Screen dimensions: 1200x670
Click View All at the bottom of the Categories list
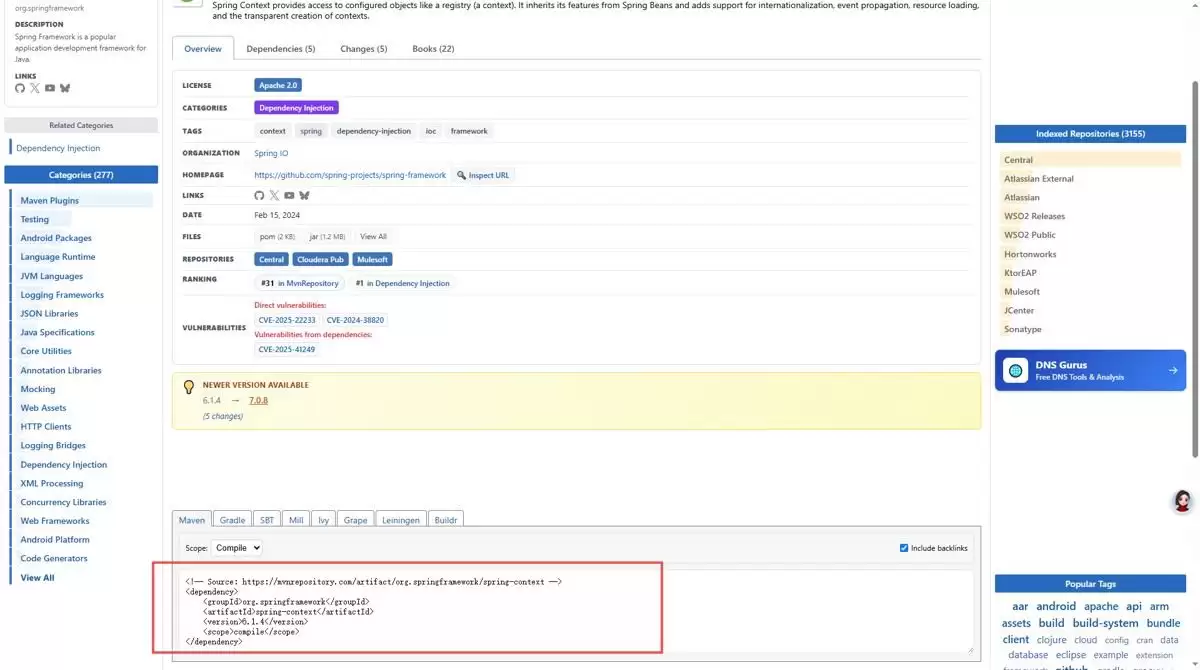(38, 578)
